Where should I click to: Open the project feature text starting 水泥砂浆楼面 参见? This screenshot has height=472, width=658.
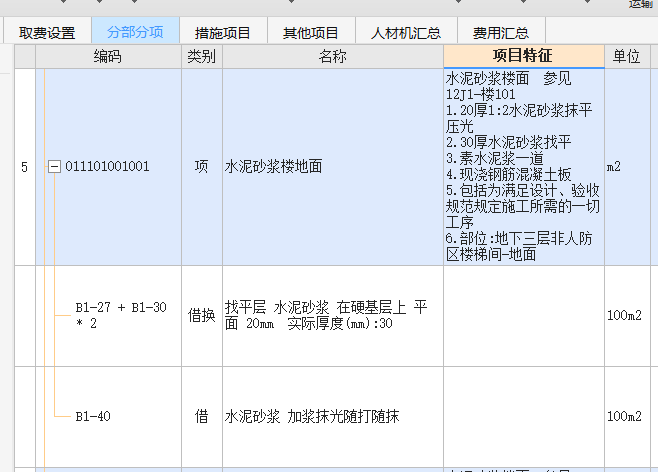point(524,167)
